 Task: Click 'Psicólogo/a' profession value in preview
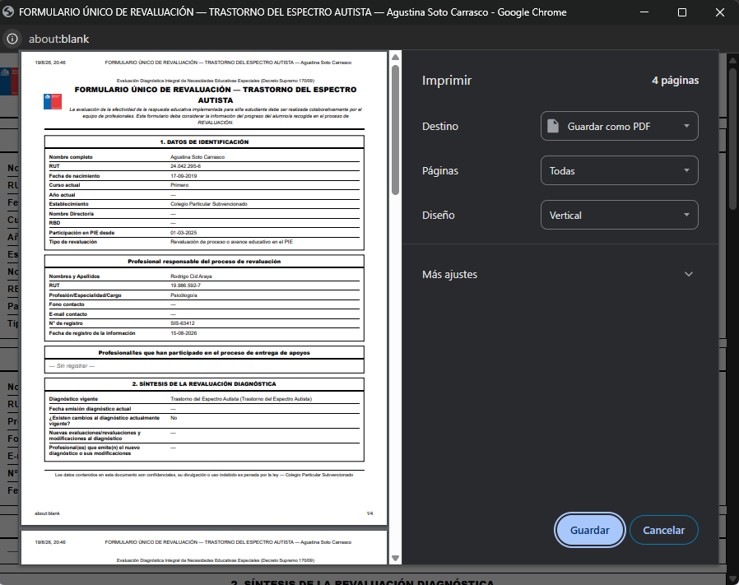click(184, 295)
